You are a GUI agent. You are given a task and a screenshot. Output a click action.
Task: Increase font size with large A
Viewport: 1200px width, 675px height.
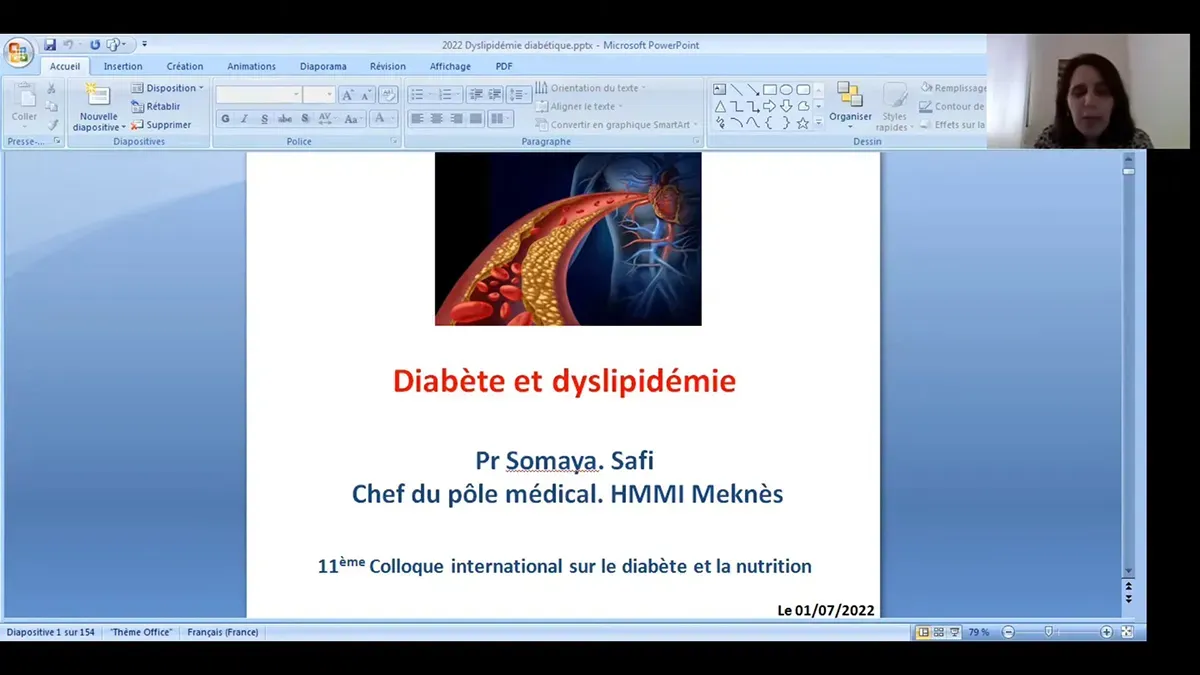click(347, 95)
